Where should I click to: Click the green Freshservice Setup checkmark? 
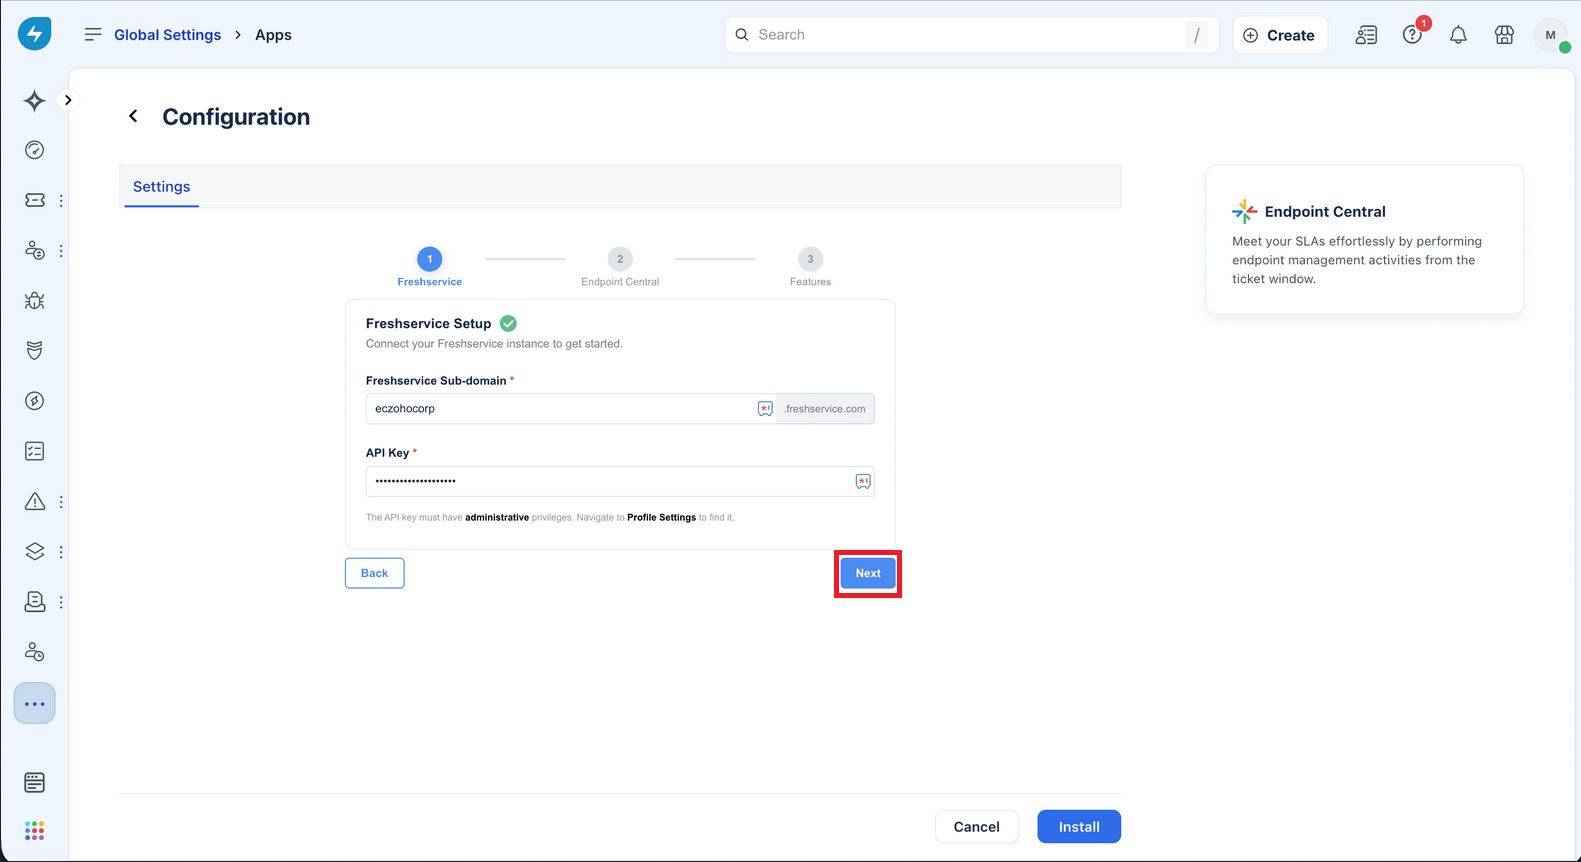click(x=508, y=323)
